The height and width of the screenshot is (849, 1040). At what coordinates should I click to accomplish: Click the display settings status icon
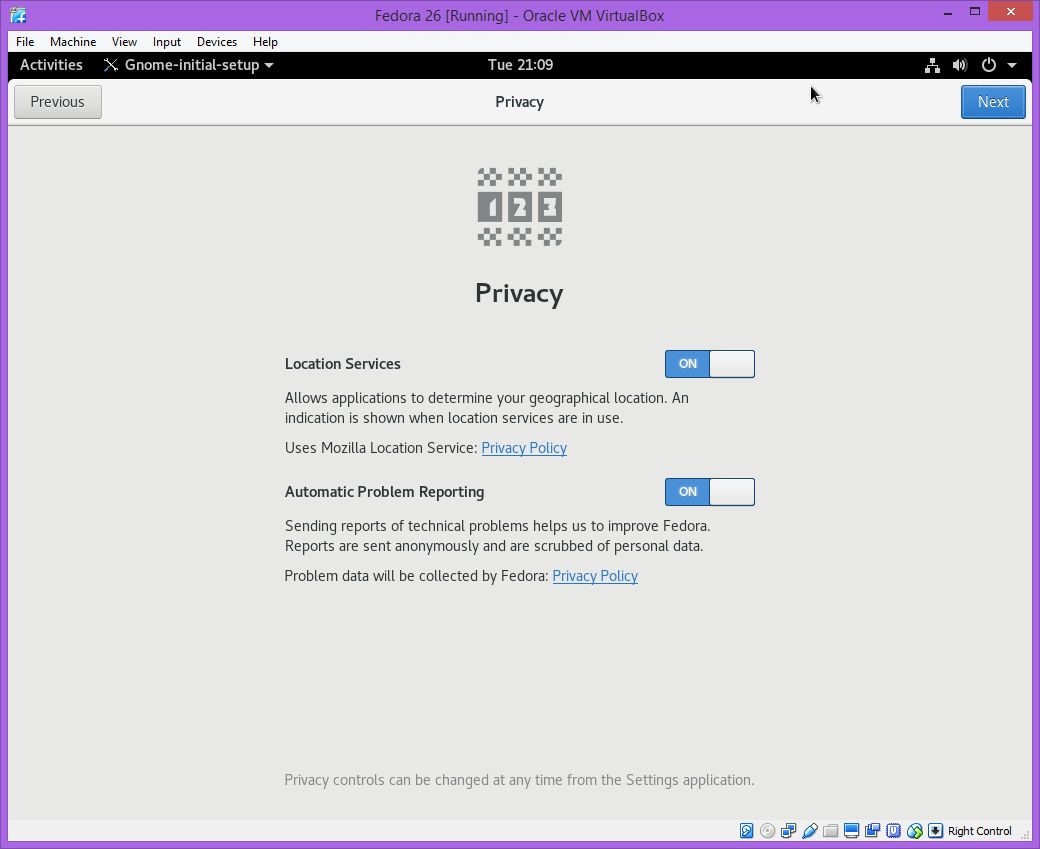pos(852,830)
